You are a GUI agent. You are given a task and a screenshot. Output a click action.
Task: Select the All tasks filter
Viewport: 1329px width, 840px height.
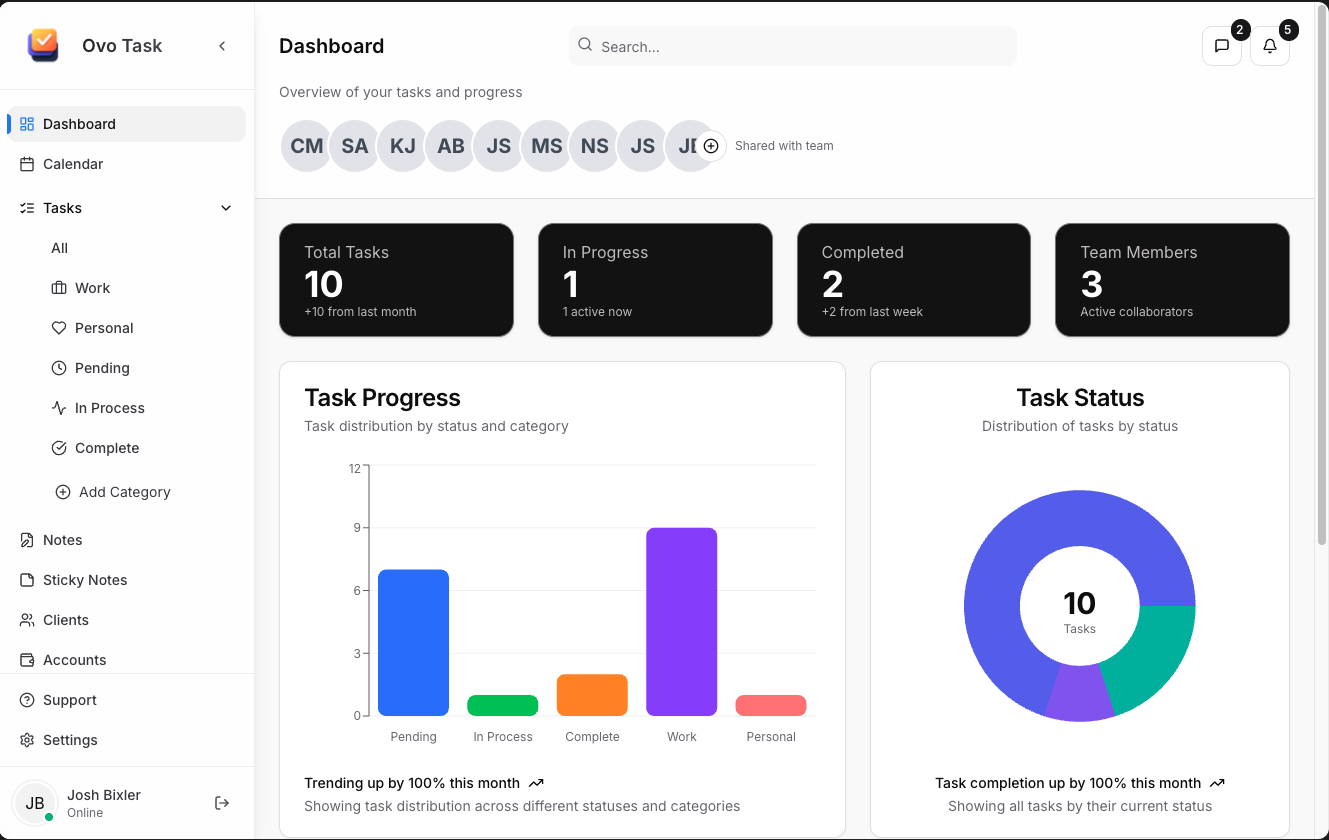point(59,248)
